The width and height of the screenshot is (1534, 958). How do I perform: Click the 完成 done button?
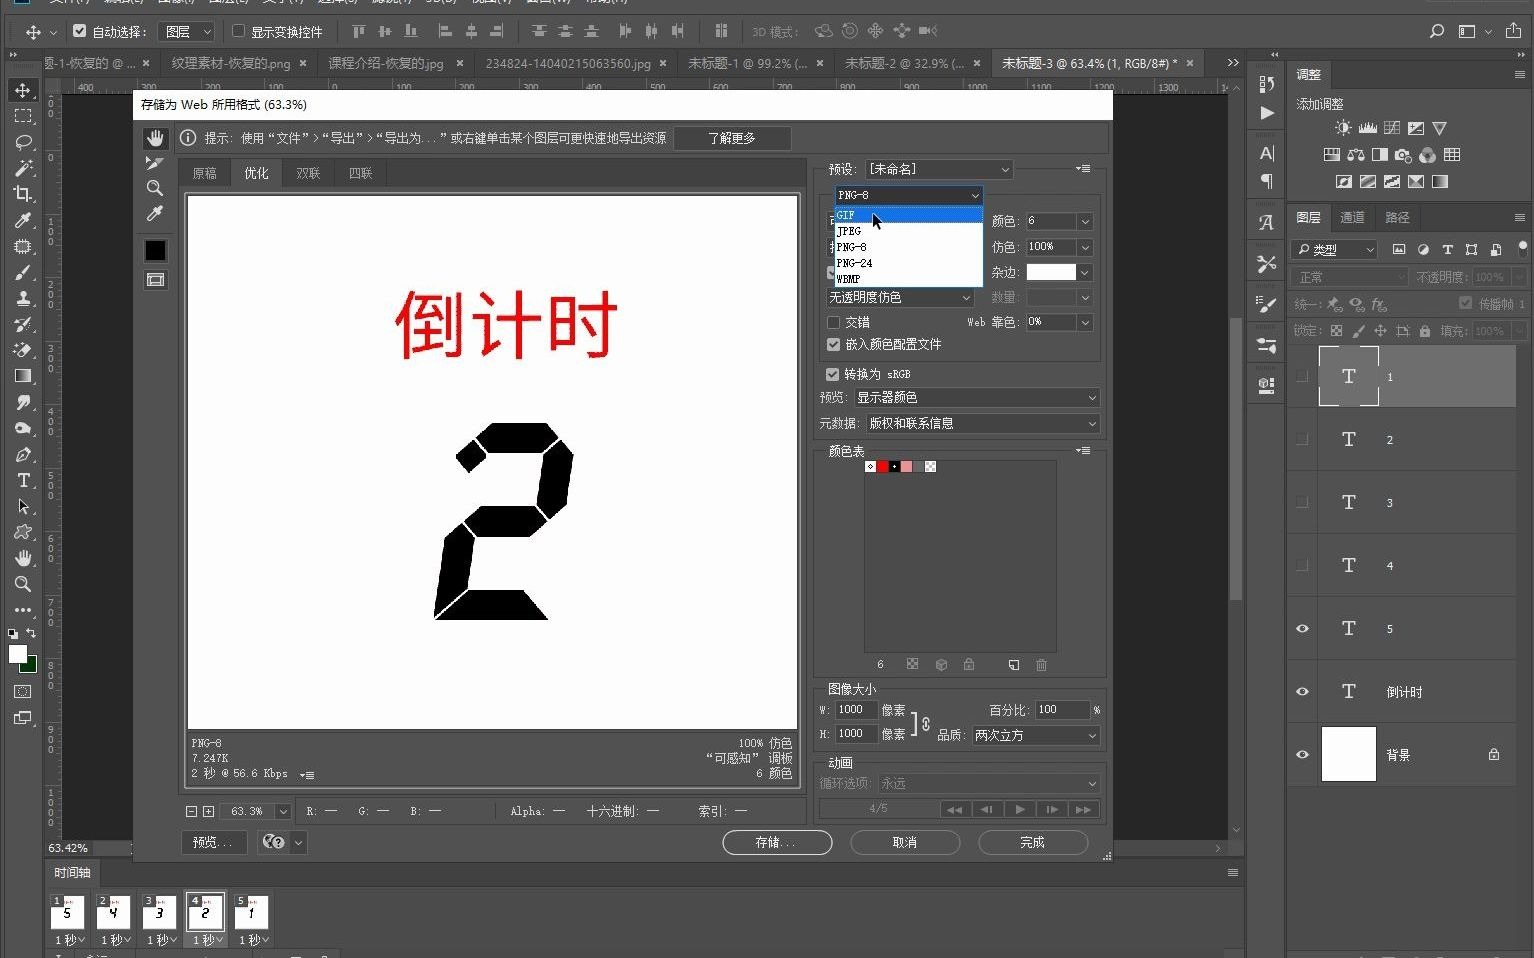tap(1033, 843)
